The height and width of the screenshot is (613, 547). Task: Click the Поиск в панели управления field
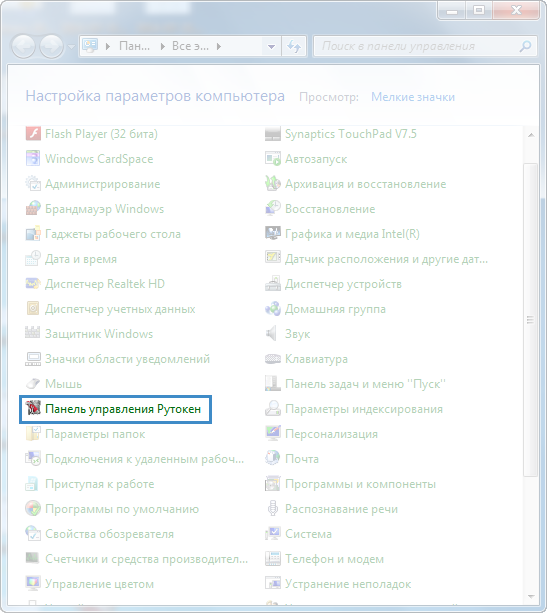425,47
